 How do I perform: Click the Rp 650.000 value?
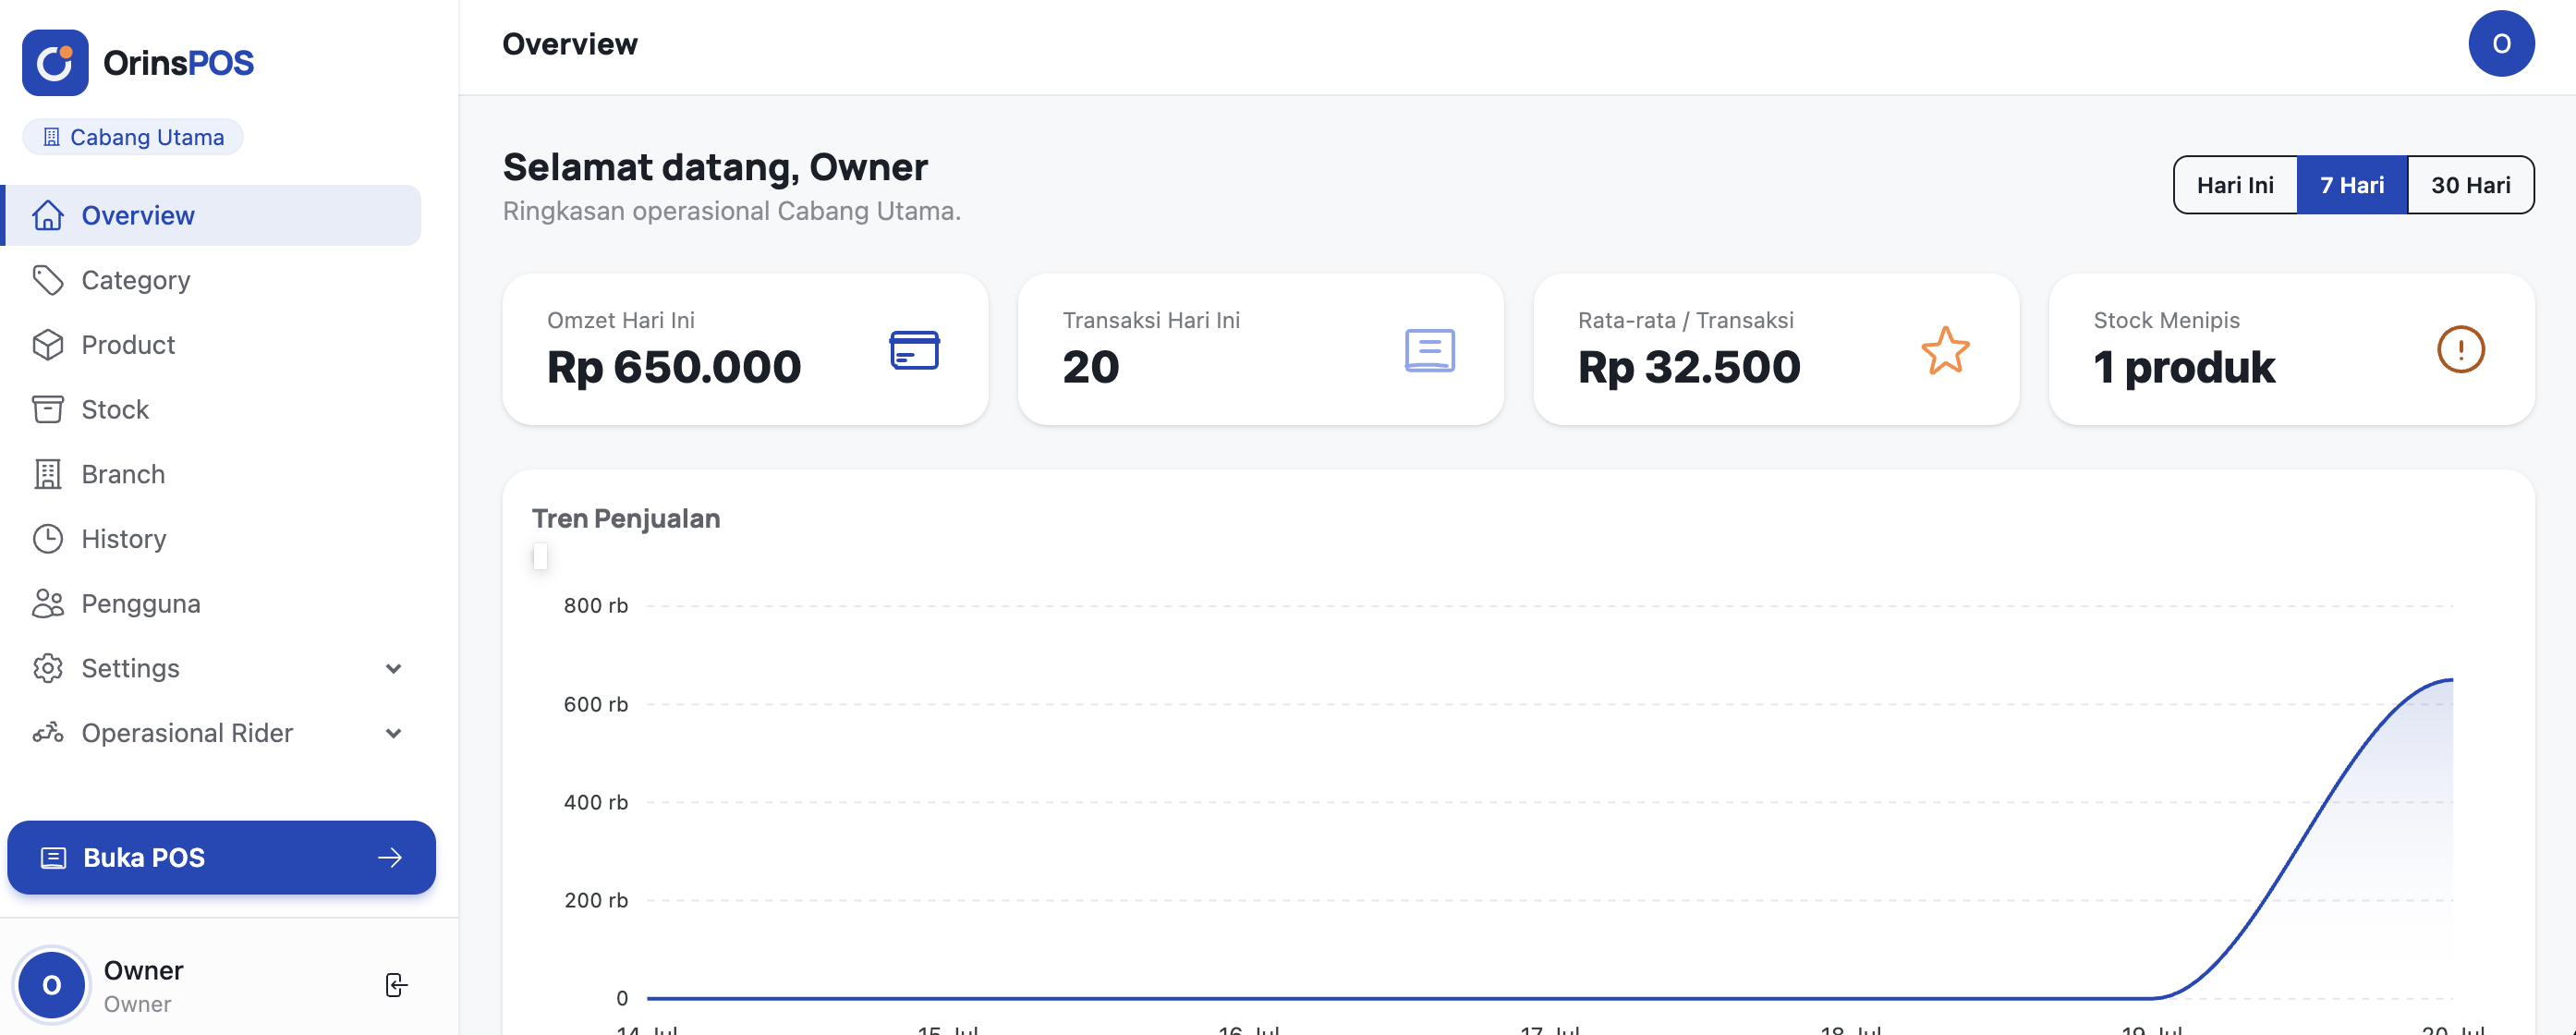[x=674, y=367]
